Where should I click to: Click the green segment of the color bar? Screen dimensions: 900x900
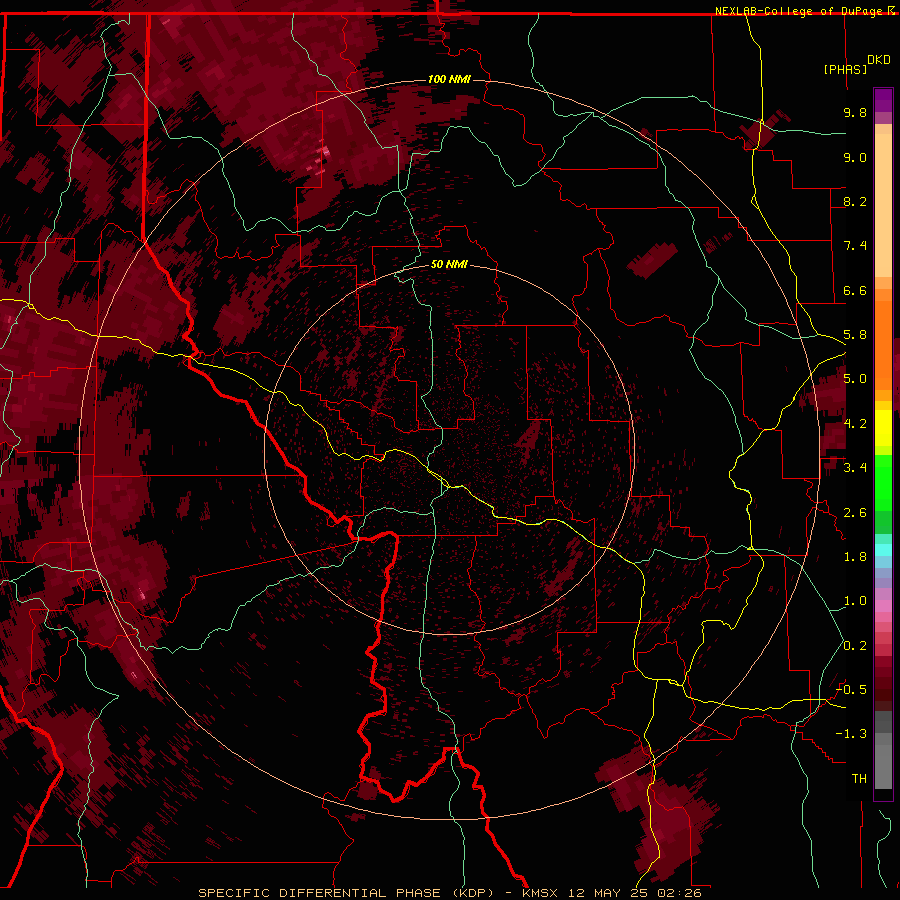[x=883, y=483]
